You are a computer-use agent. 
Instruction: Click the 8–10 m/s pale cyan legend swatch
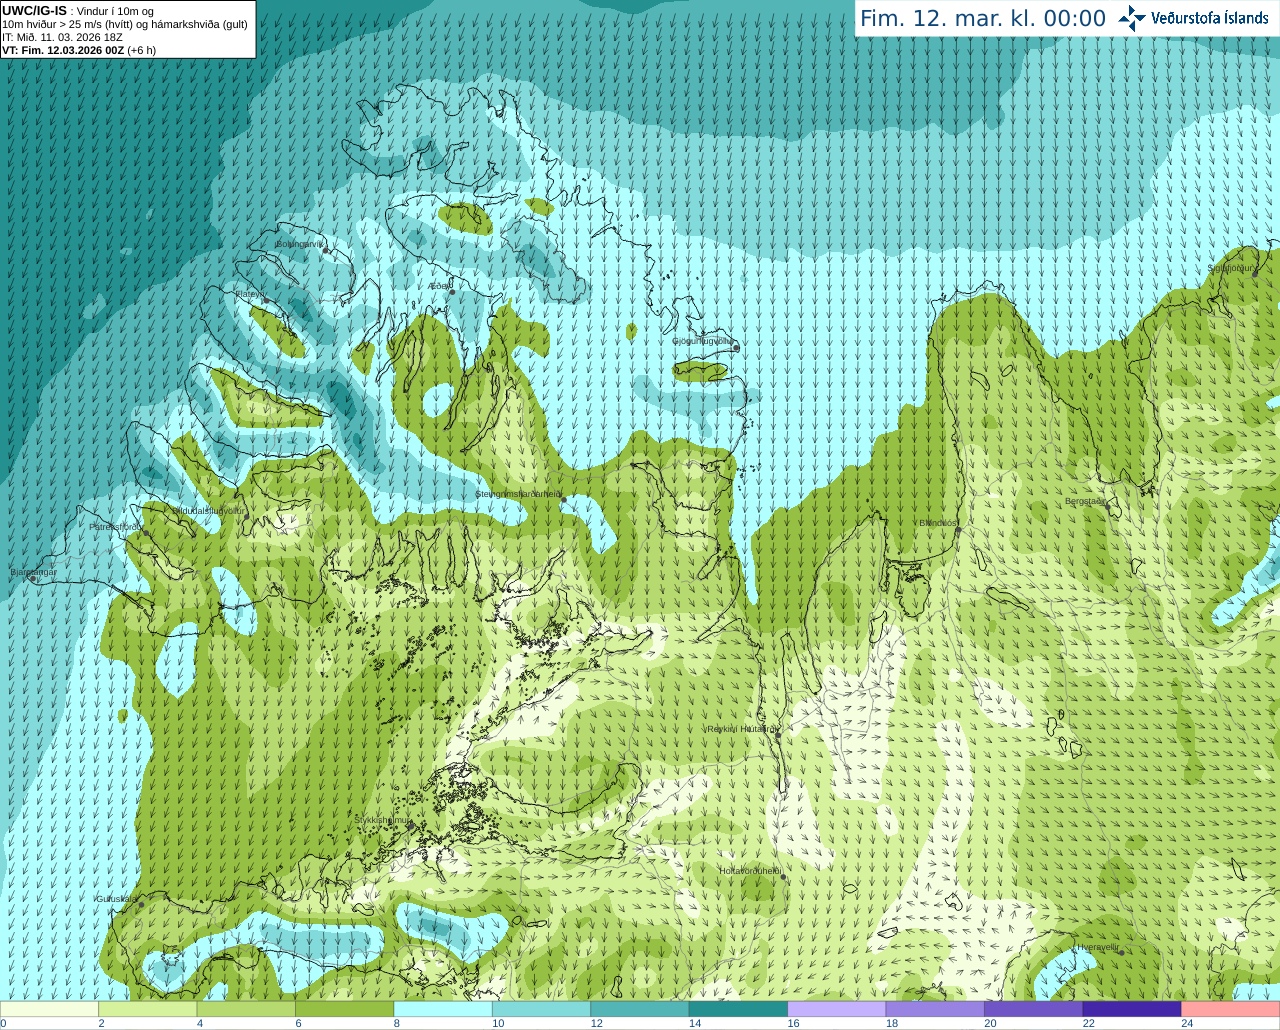(x=443, y=1009)
